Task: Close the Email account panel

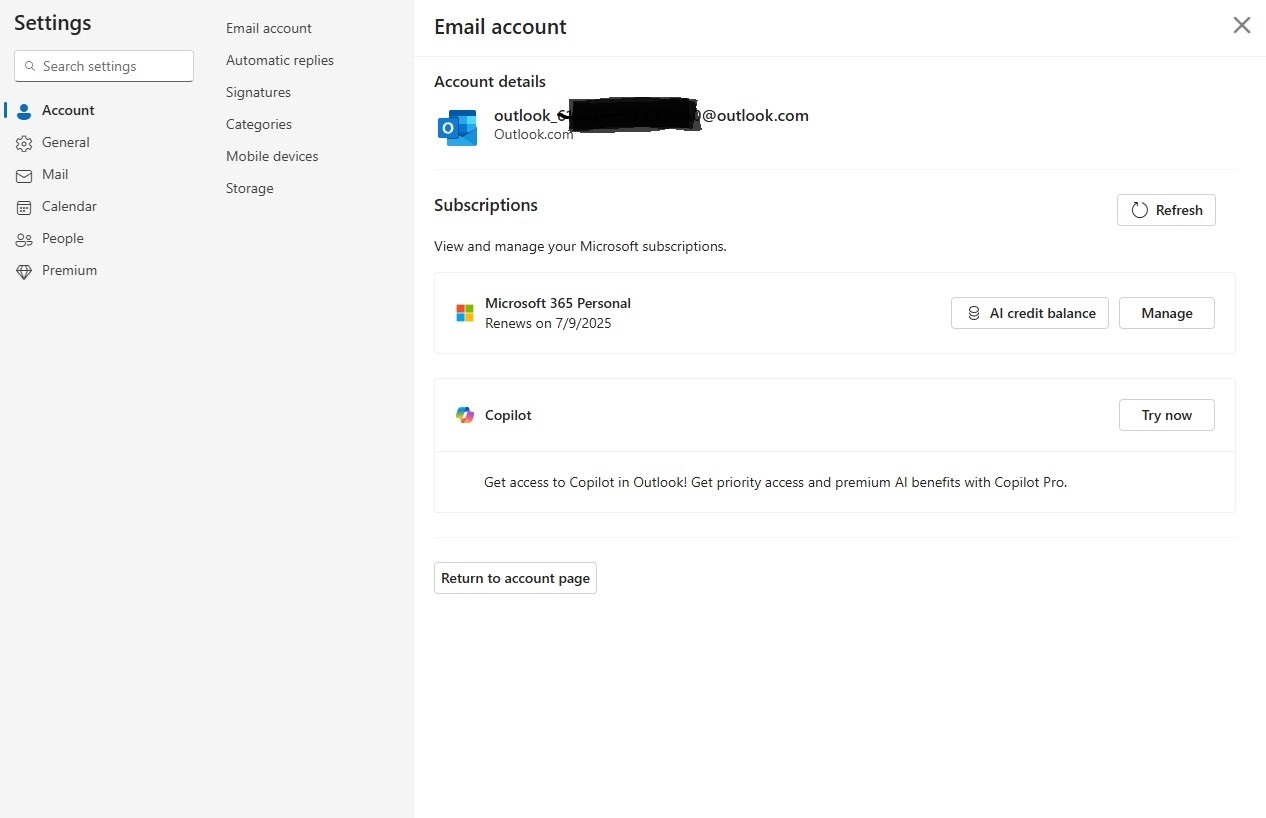Action: (x=1241, y=25)
